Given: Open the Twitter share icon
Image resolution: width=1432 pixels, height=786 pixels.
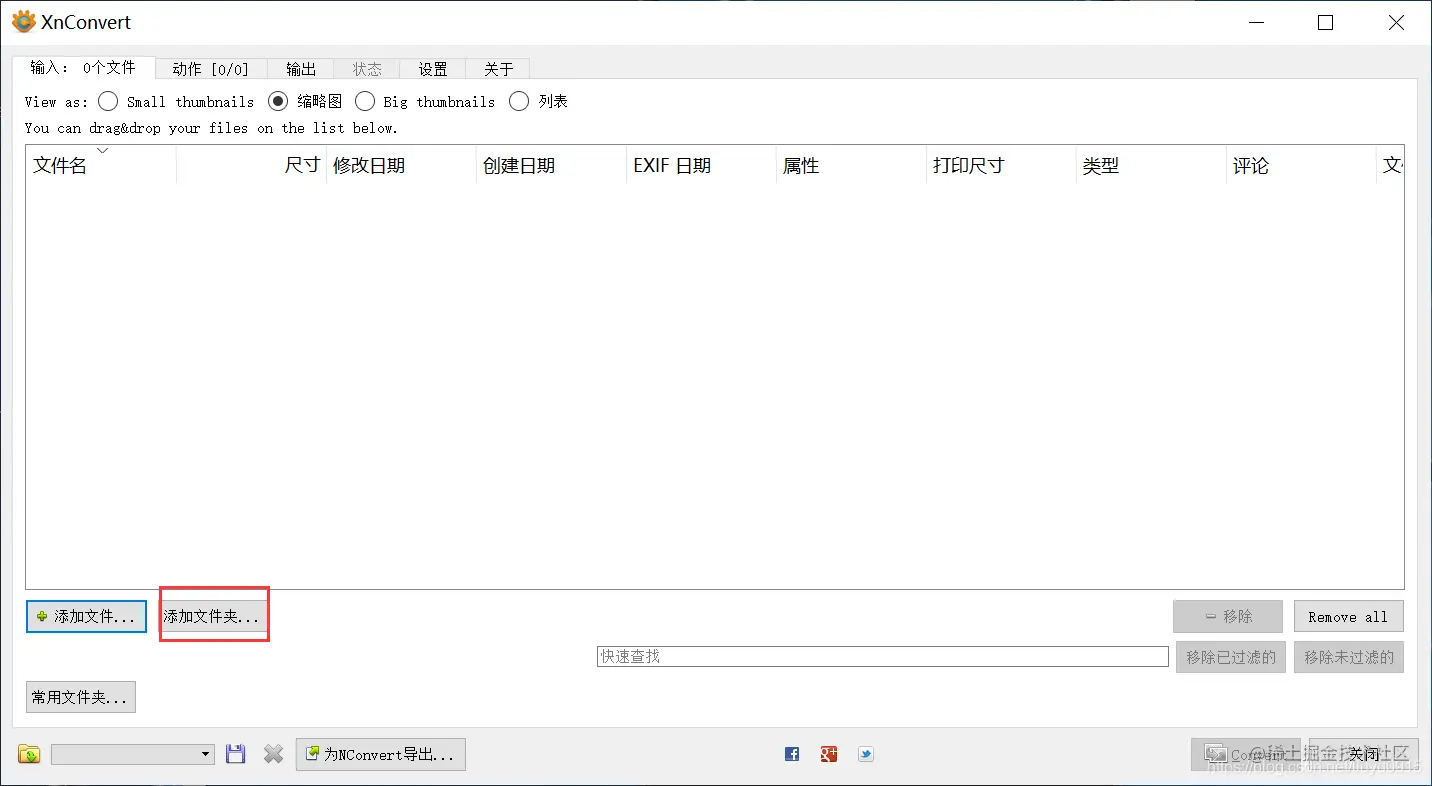Looking at the screenshot, I should coord(866,754).
